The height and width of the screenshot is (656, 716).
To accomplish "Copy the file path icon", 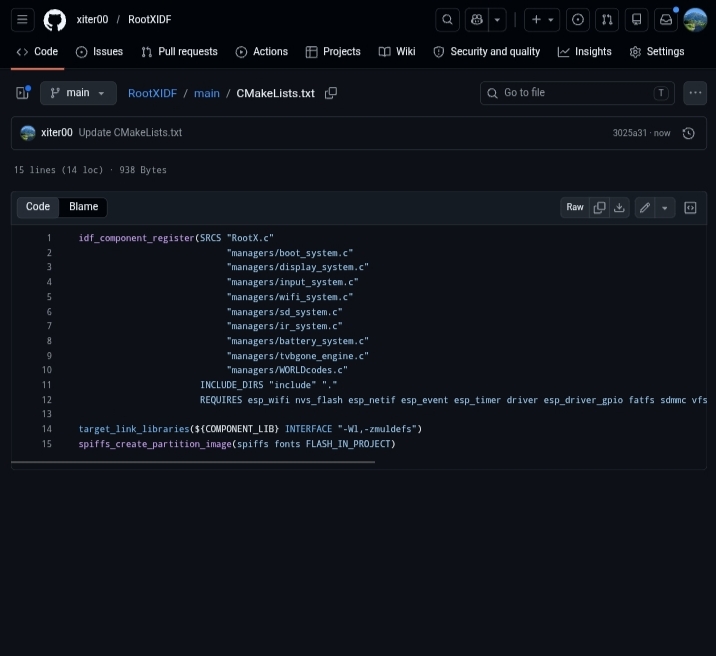I will tap(331, 93).
